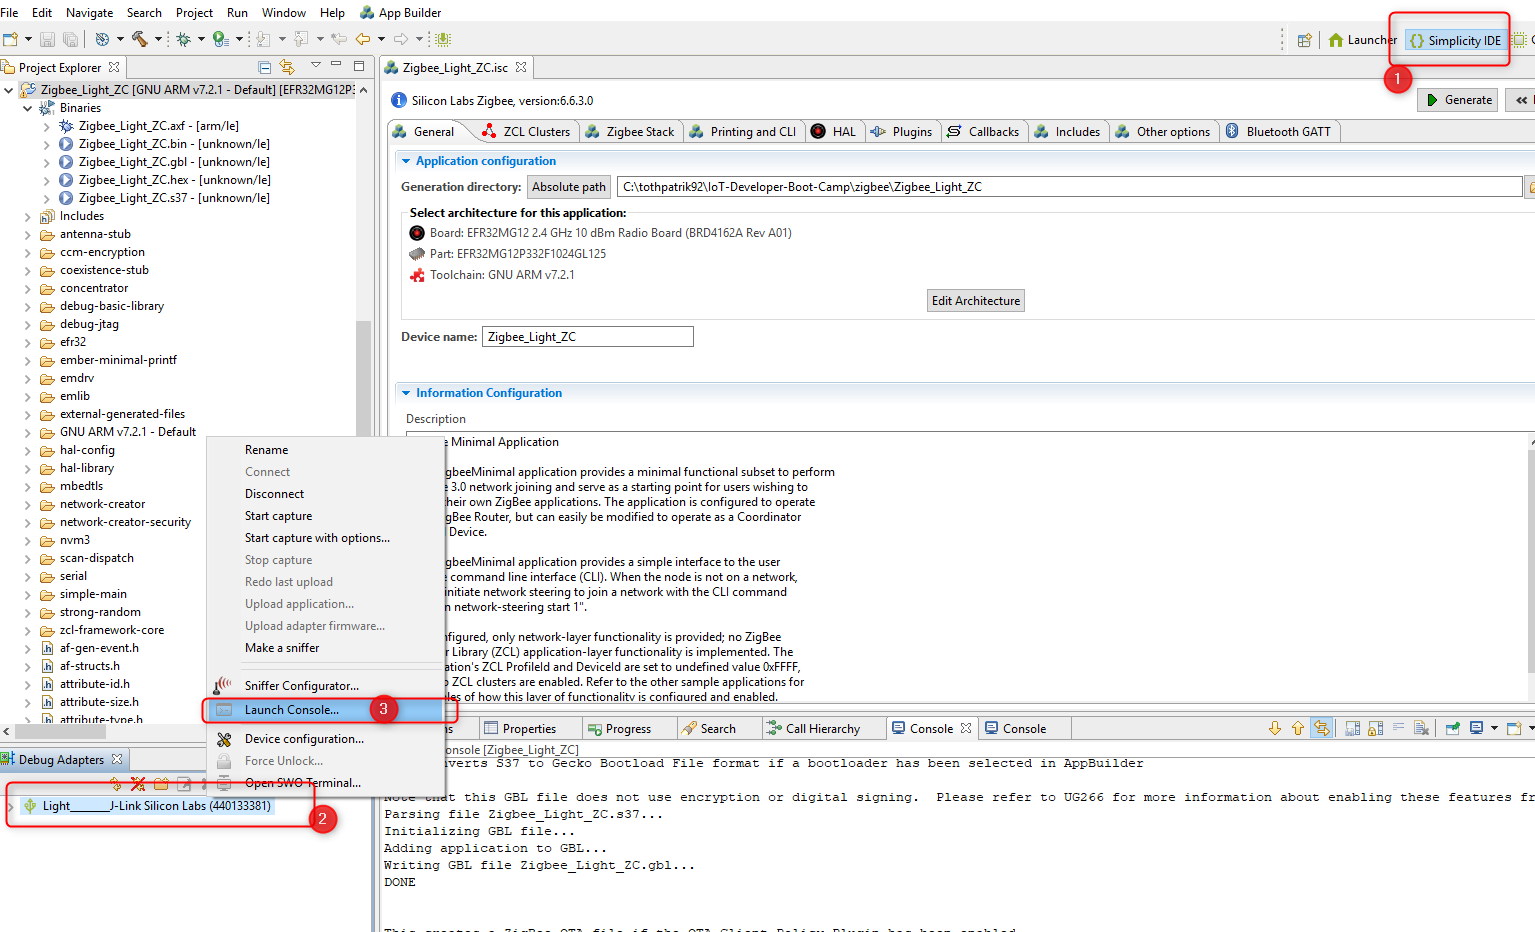Image resolution: width=1535 pixels, height=932 pixels.
Task: Click the Generation directory path field
Action: 1069,187
